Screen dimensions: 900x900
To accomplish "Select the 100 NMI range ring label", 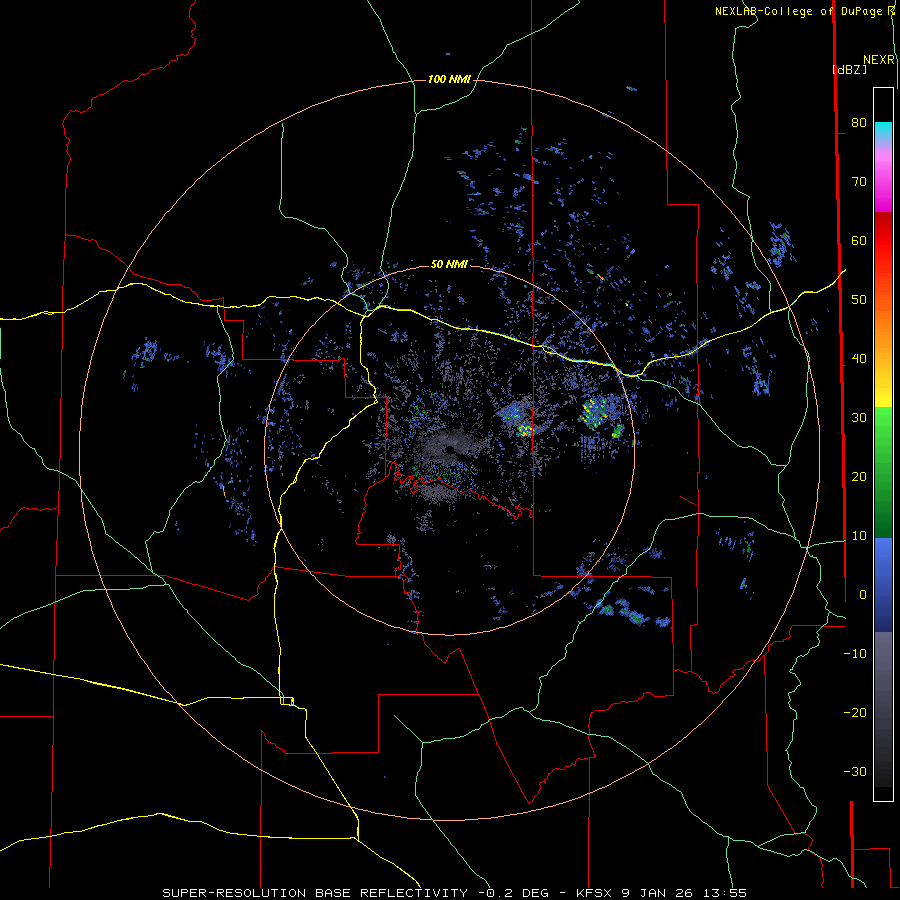I will point(449,79).
